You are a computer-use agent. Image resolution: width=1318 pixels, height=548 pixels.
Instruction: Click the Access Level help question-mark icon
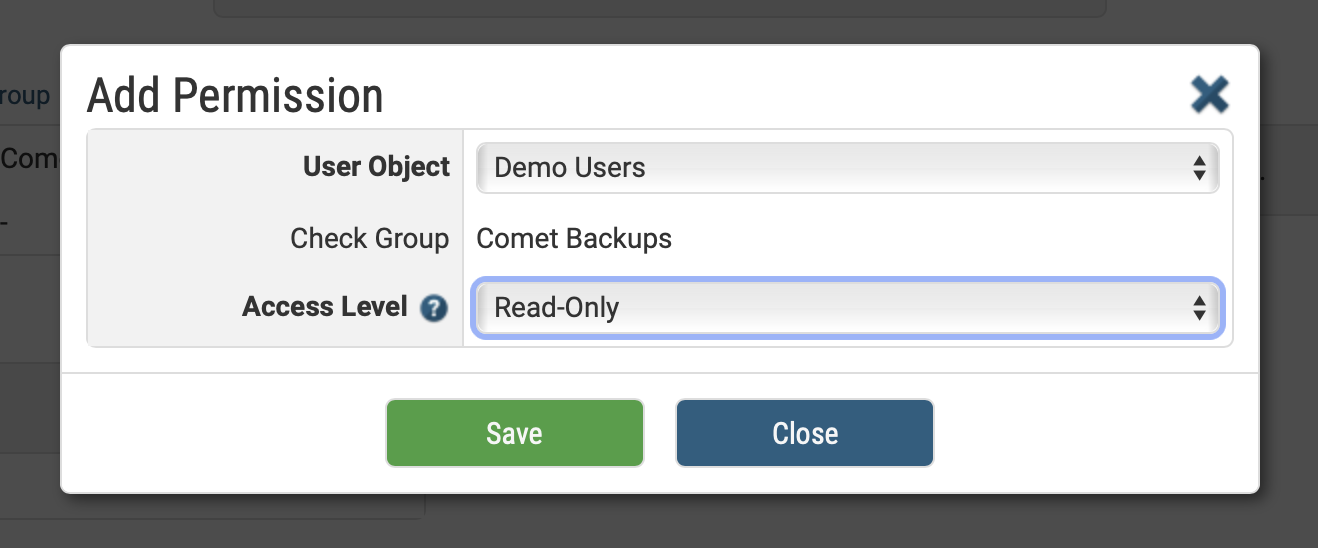tap(433, 308)
